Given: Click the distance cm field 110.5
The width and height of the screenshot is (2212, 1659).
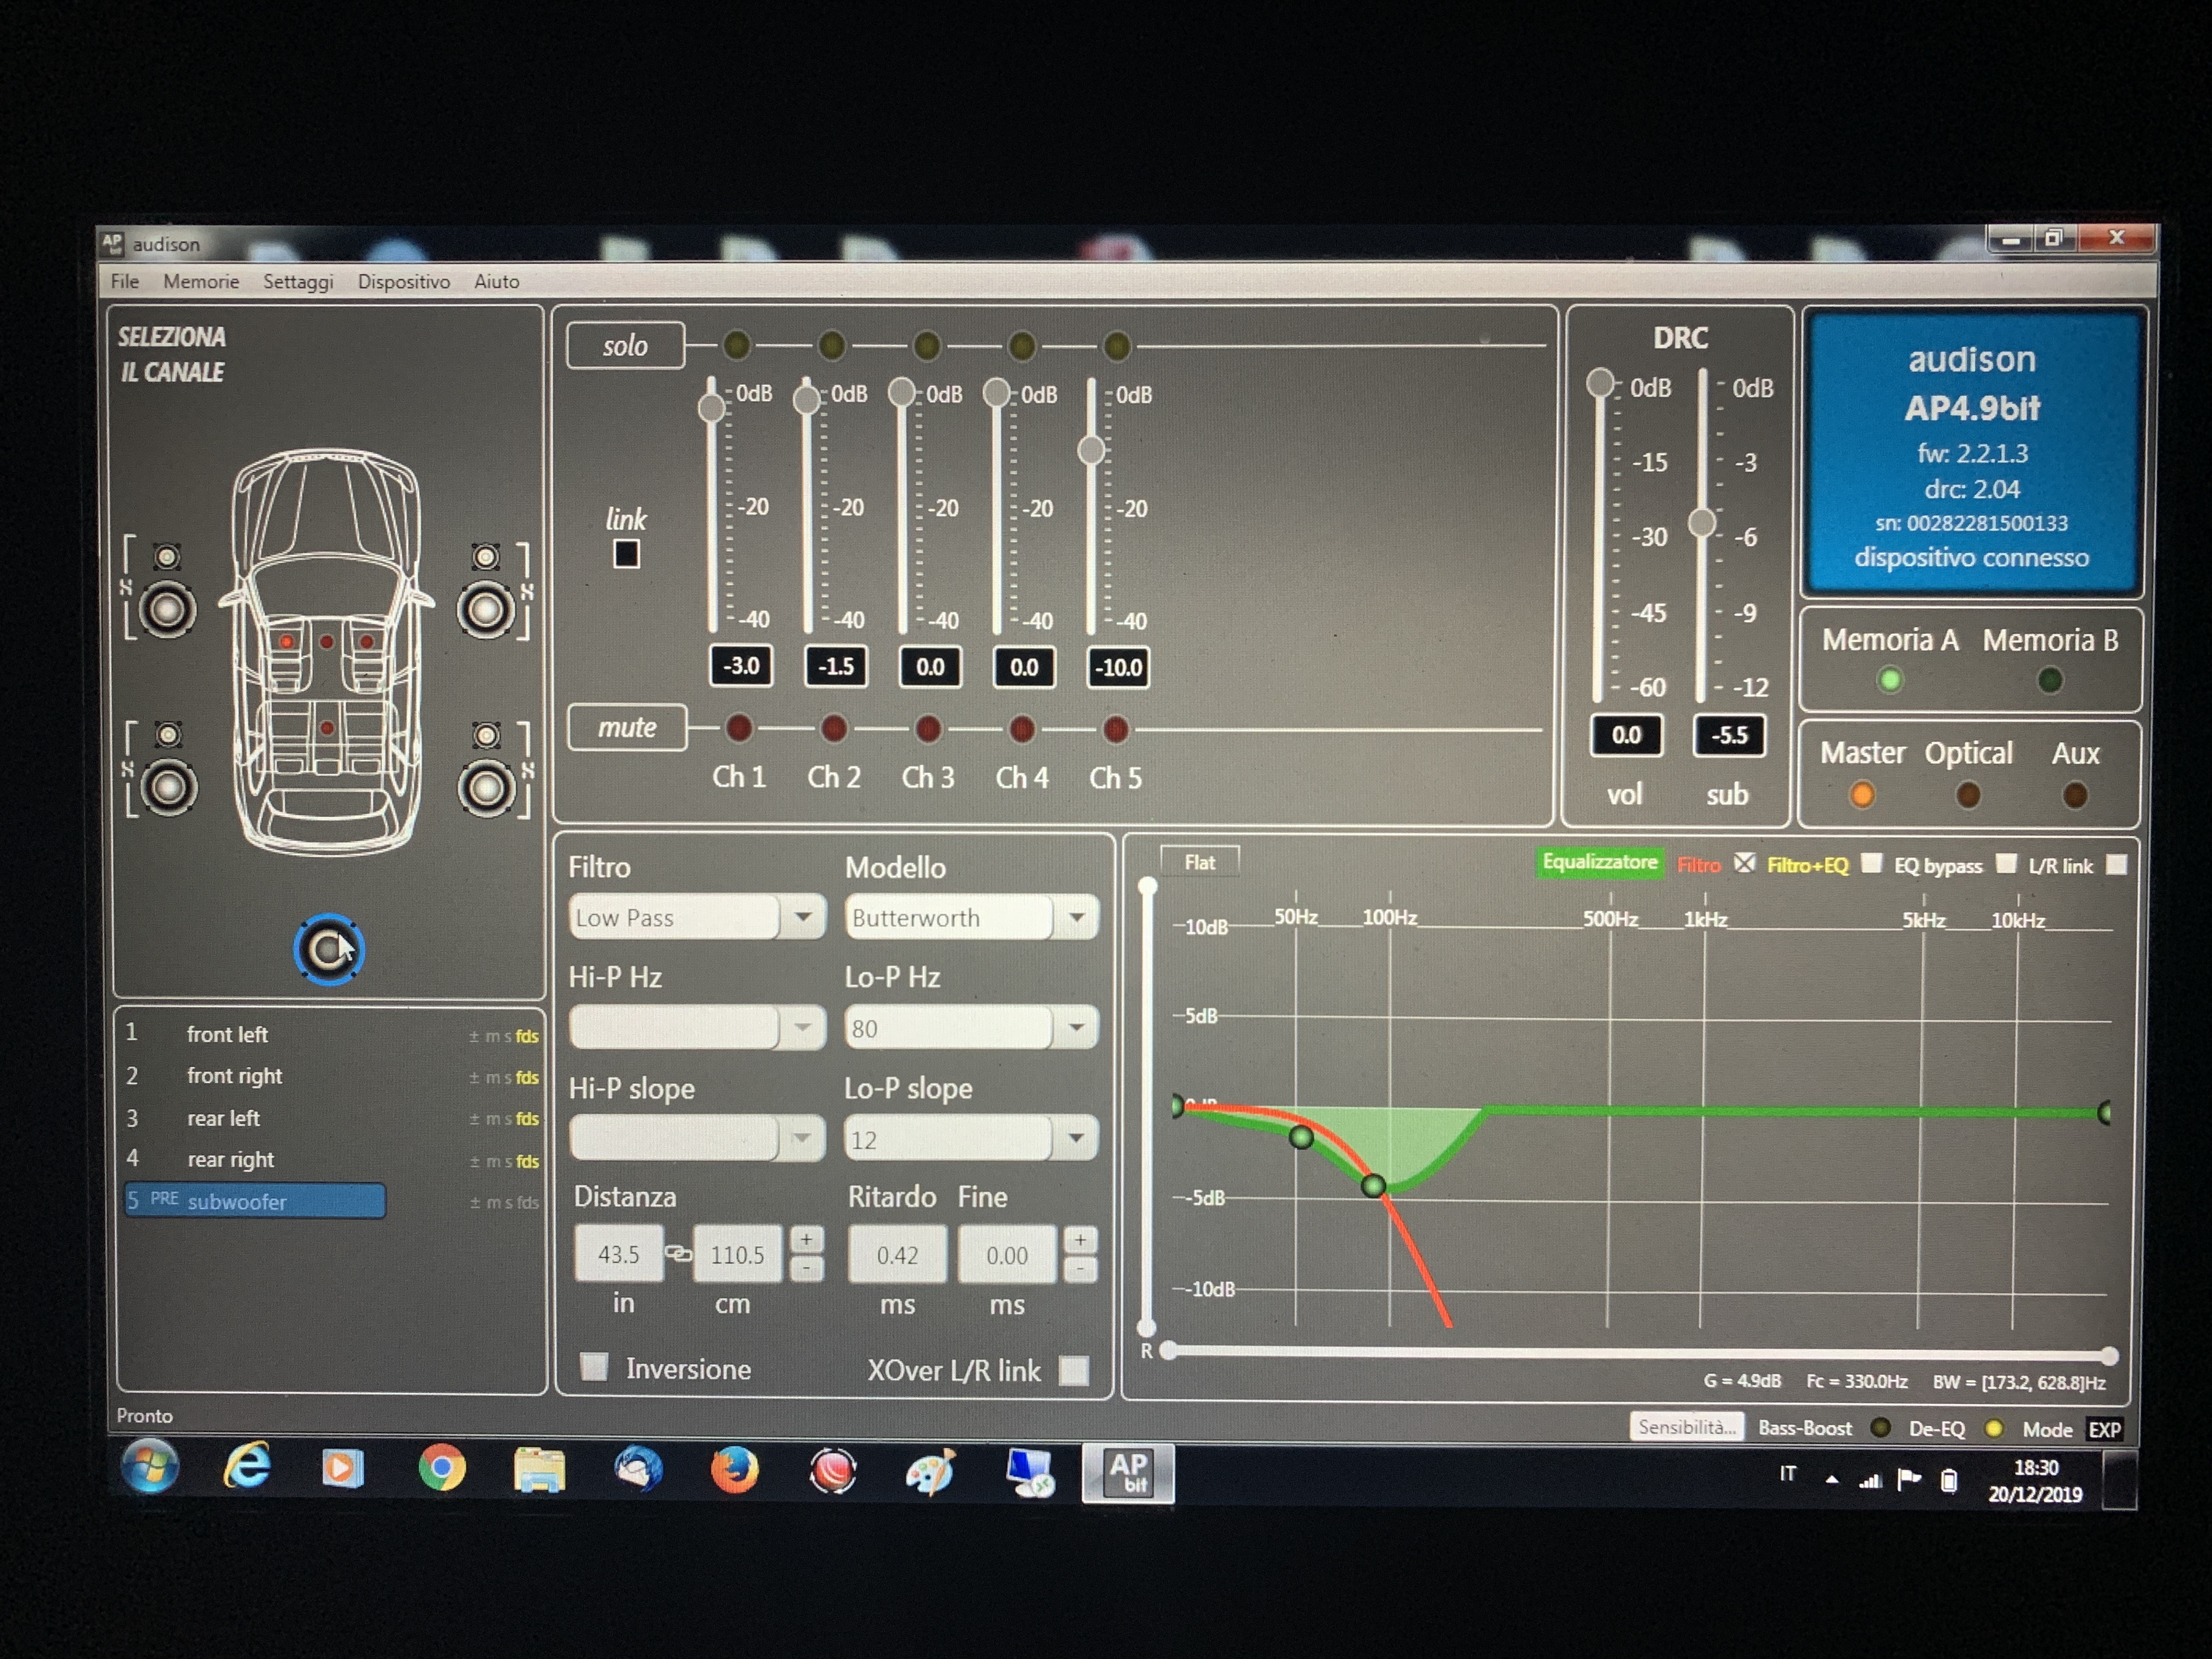Looking at the screenshot, I should (x=737, y=1254).
